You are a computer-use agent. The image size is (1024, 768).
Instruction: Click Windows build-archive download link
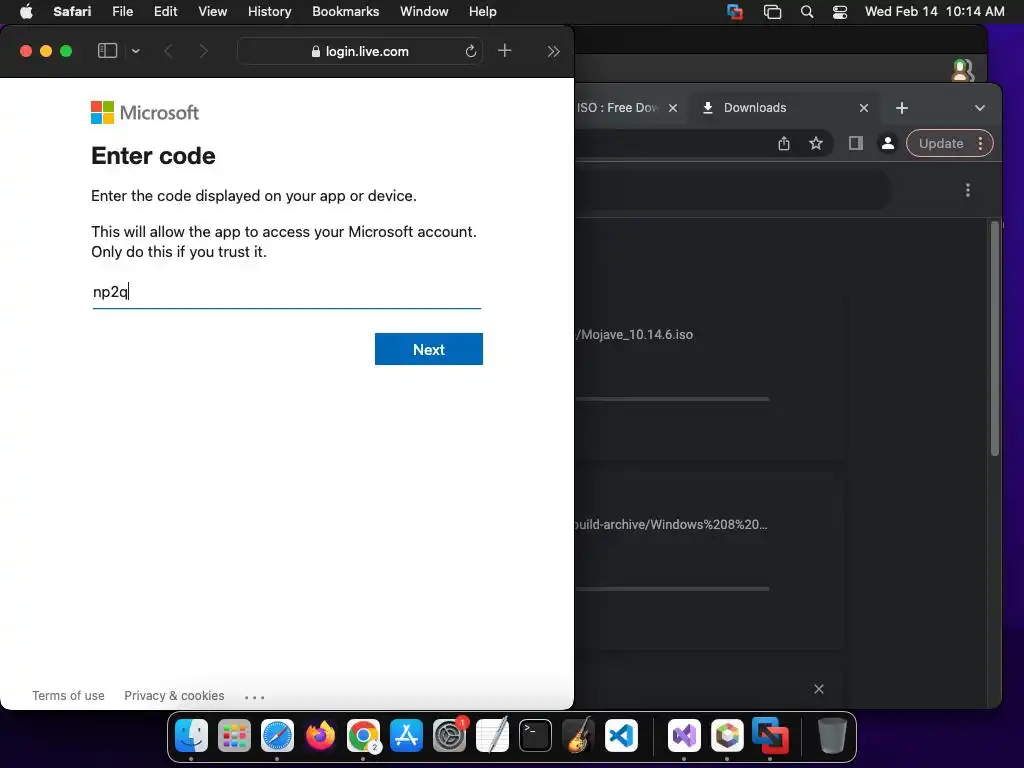(671, 524)
